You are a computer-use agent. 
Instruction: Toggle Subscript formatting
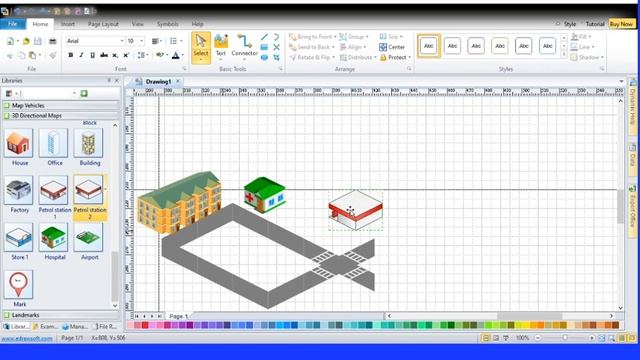point(115,55)
